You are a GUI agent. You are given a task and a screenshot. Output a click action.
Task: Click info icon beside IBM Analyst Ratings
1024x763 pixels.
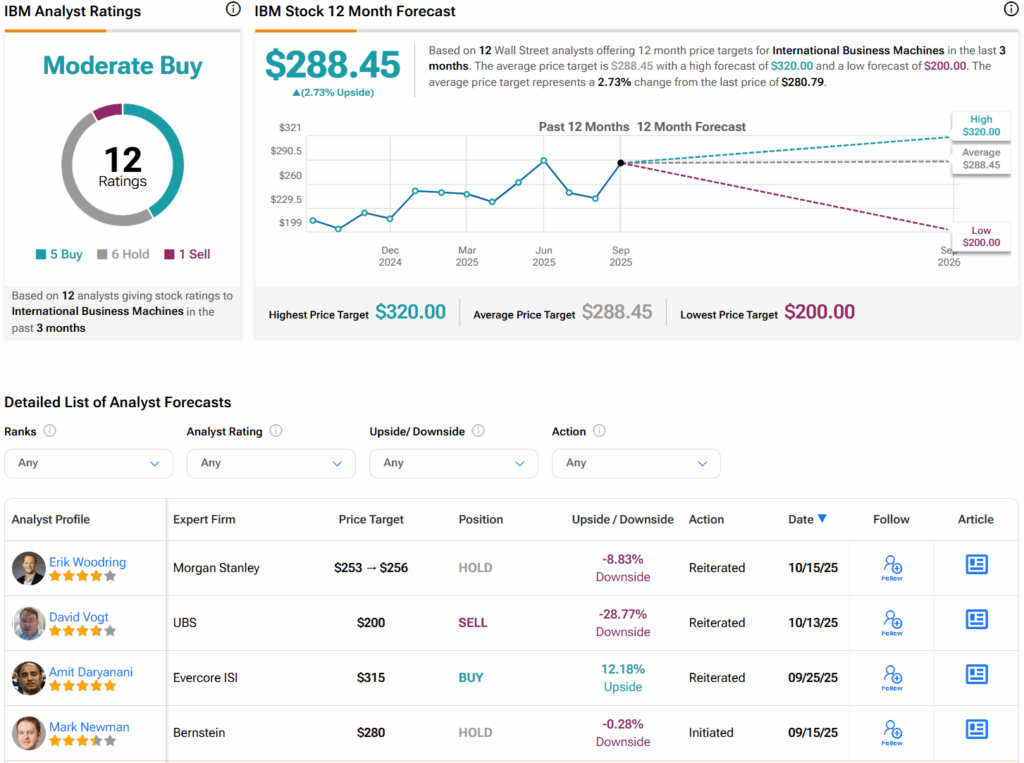(x=233, y=10)
